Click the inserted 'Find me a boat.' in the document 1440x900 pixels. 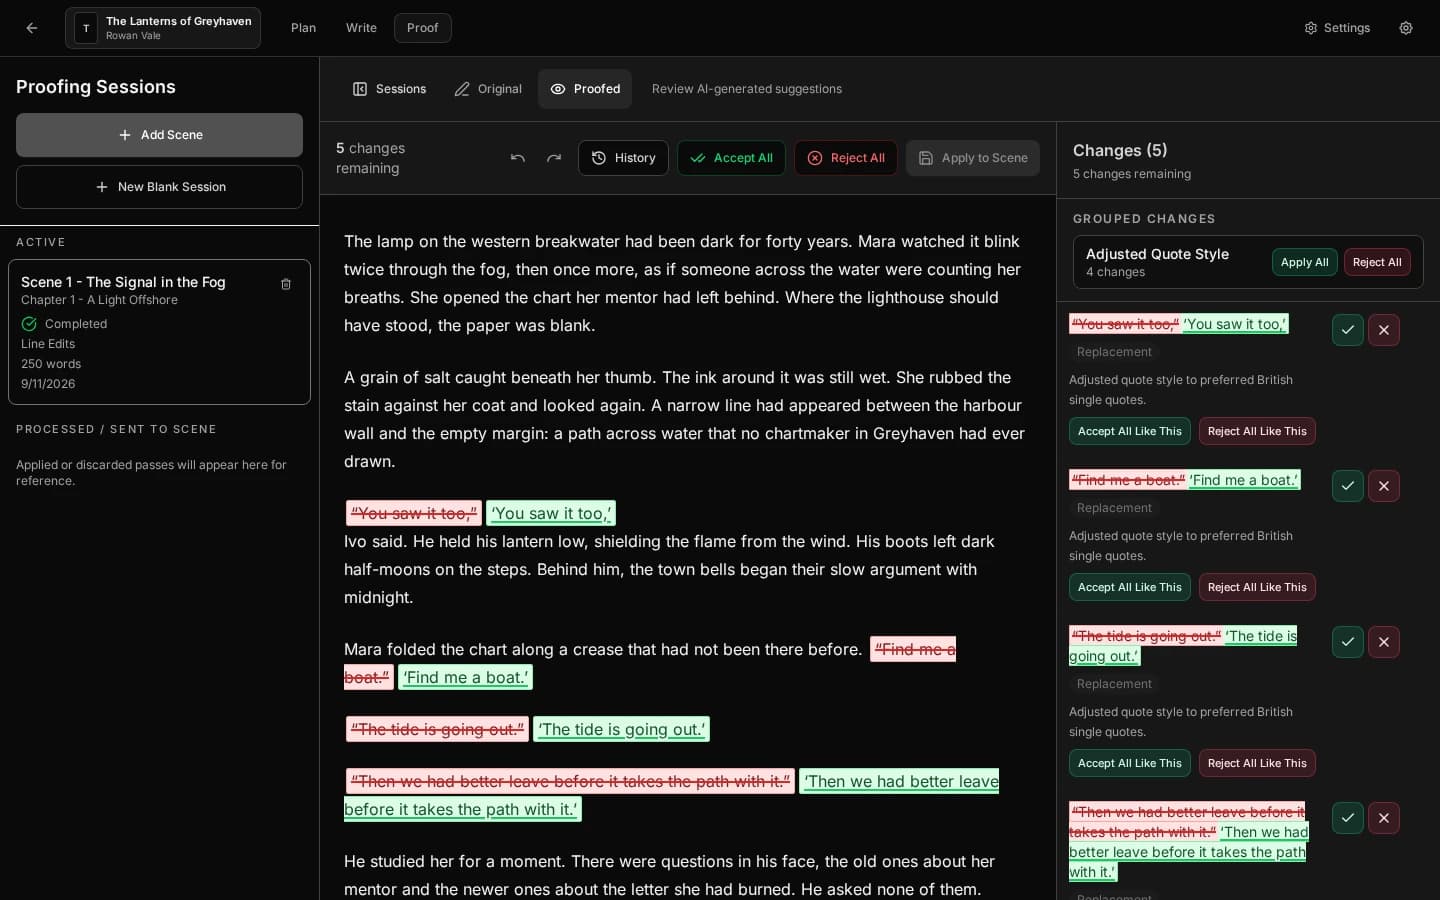coord(465,677)
